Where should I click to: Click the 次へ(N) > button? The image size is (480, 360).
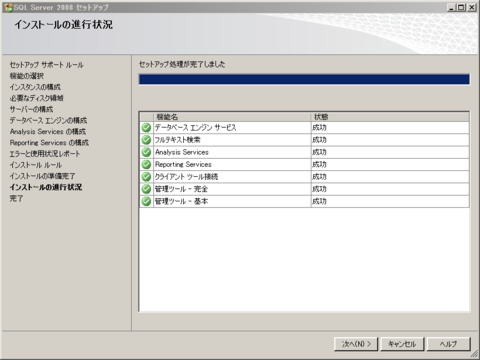coord(356,344)
